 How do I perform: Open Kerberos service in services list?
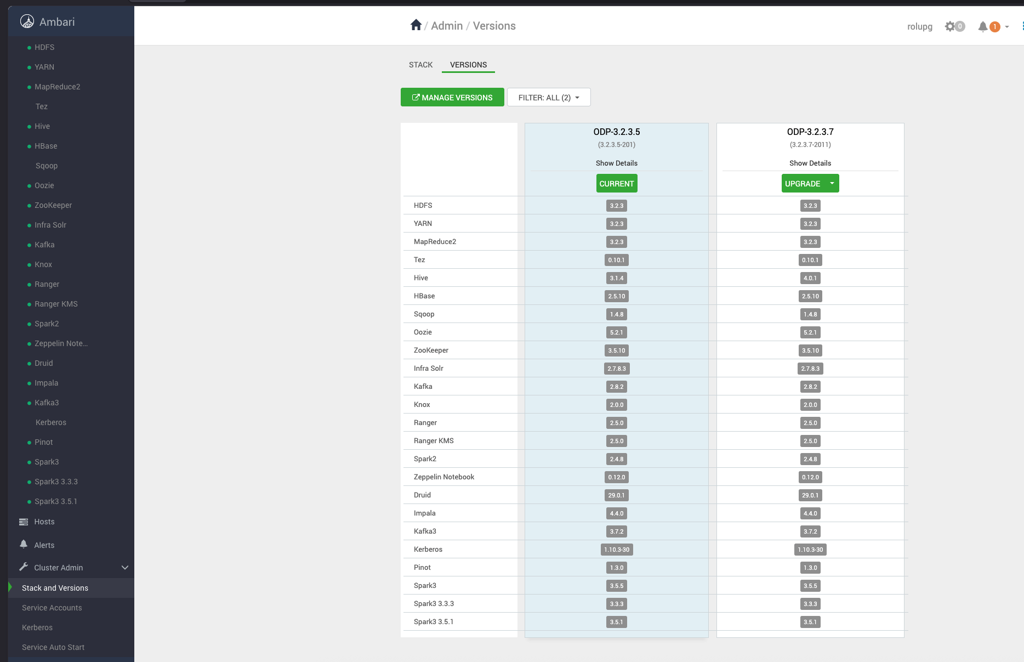pos(51,422)
